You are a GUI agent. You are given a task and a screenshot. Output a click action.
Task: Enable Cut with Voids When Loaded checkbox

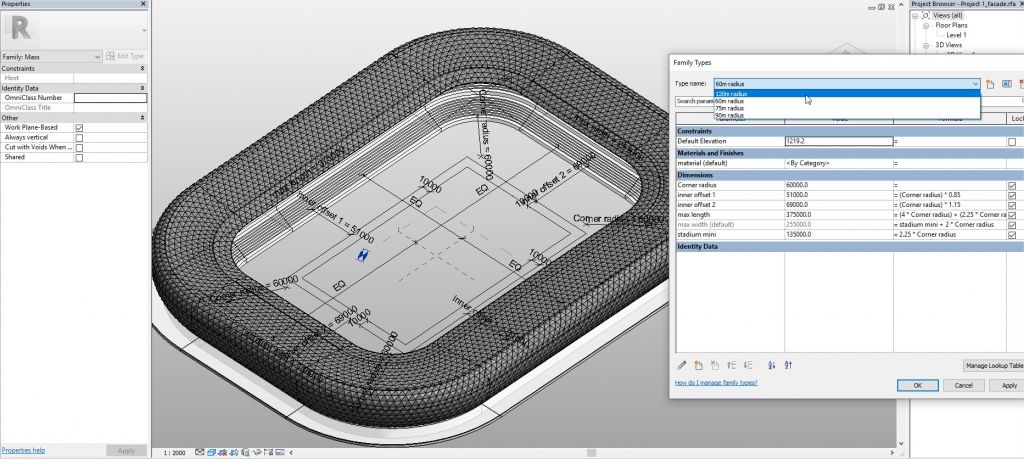(x=79, y=148)
